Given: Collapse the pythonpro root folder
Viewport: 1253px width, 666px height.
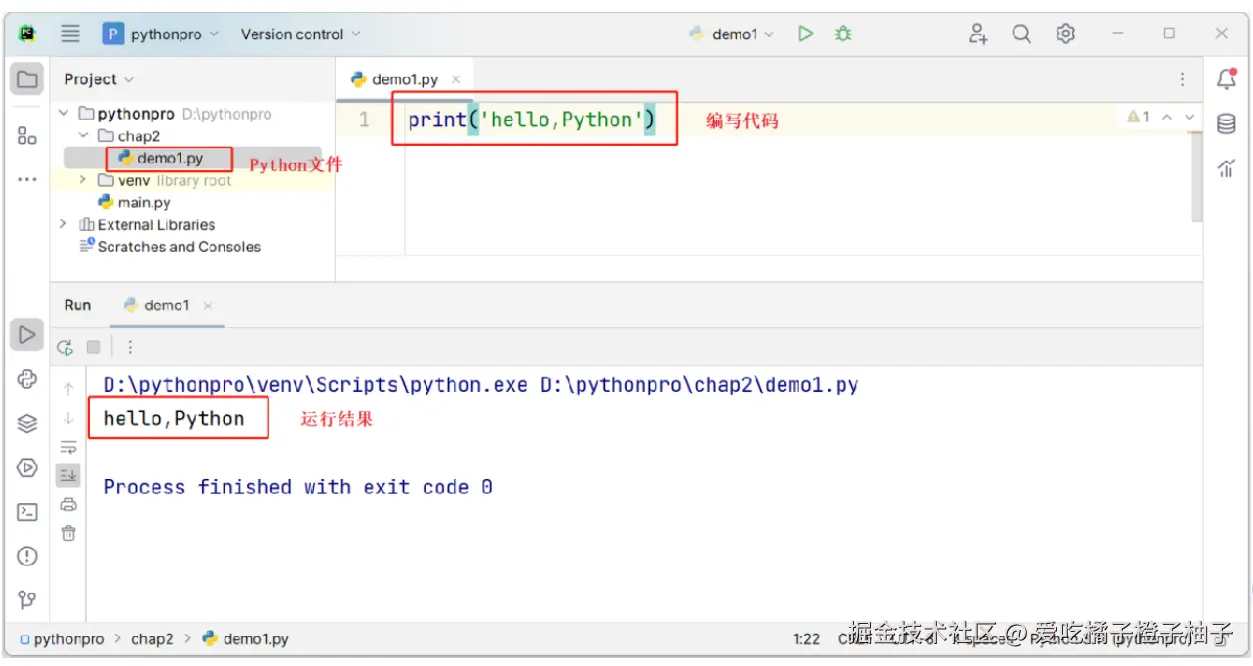Looking at the screenshot, I should (x=63, y=114).
